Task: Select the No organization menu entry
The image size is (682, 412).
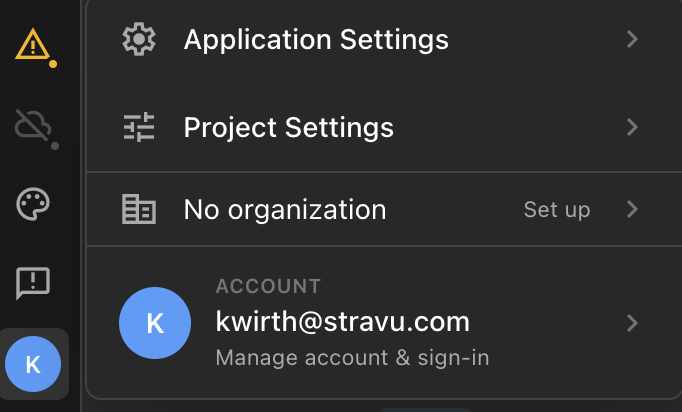Action: point(384,209)
